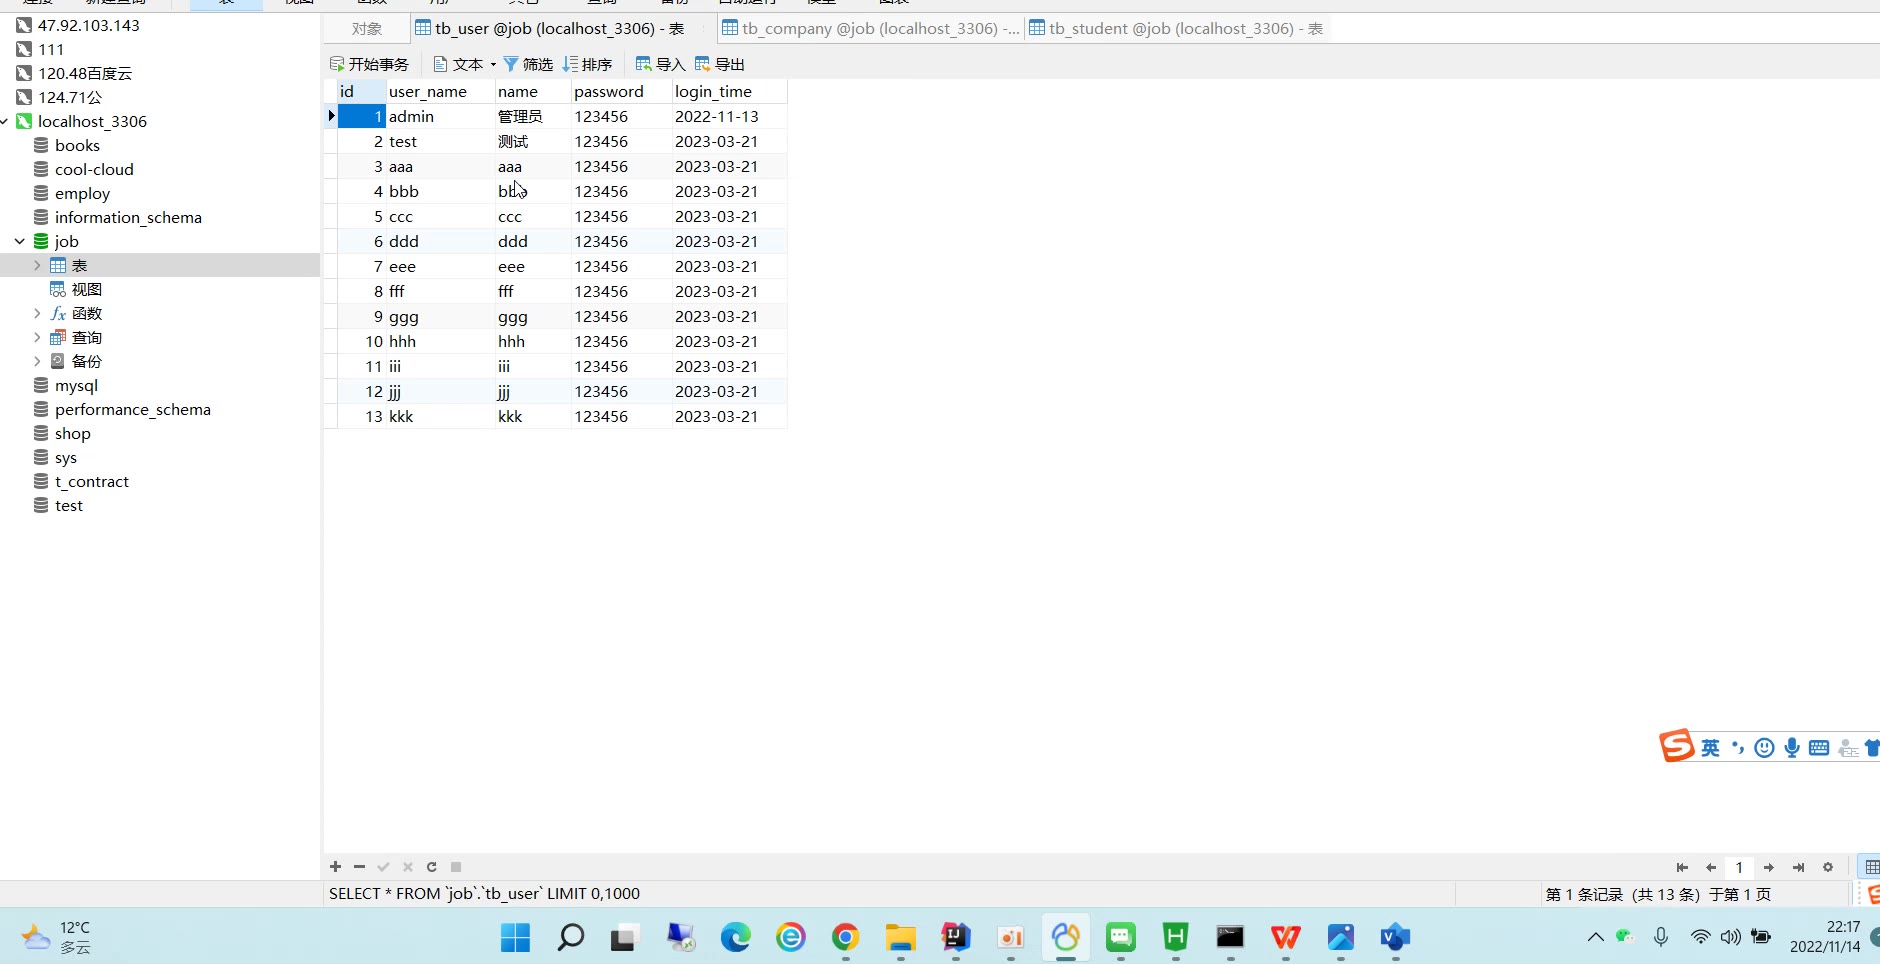
Task: Switch to the 对象 tab
Action: coord(366,29)
